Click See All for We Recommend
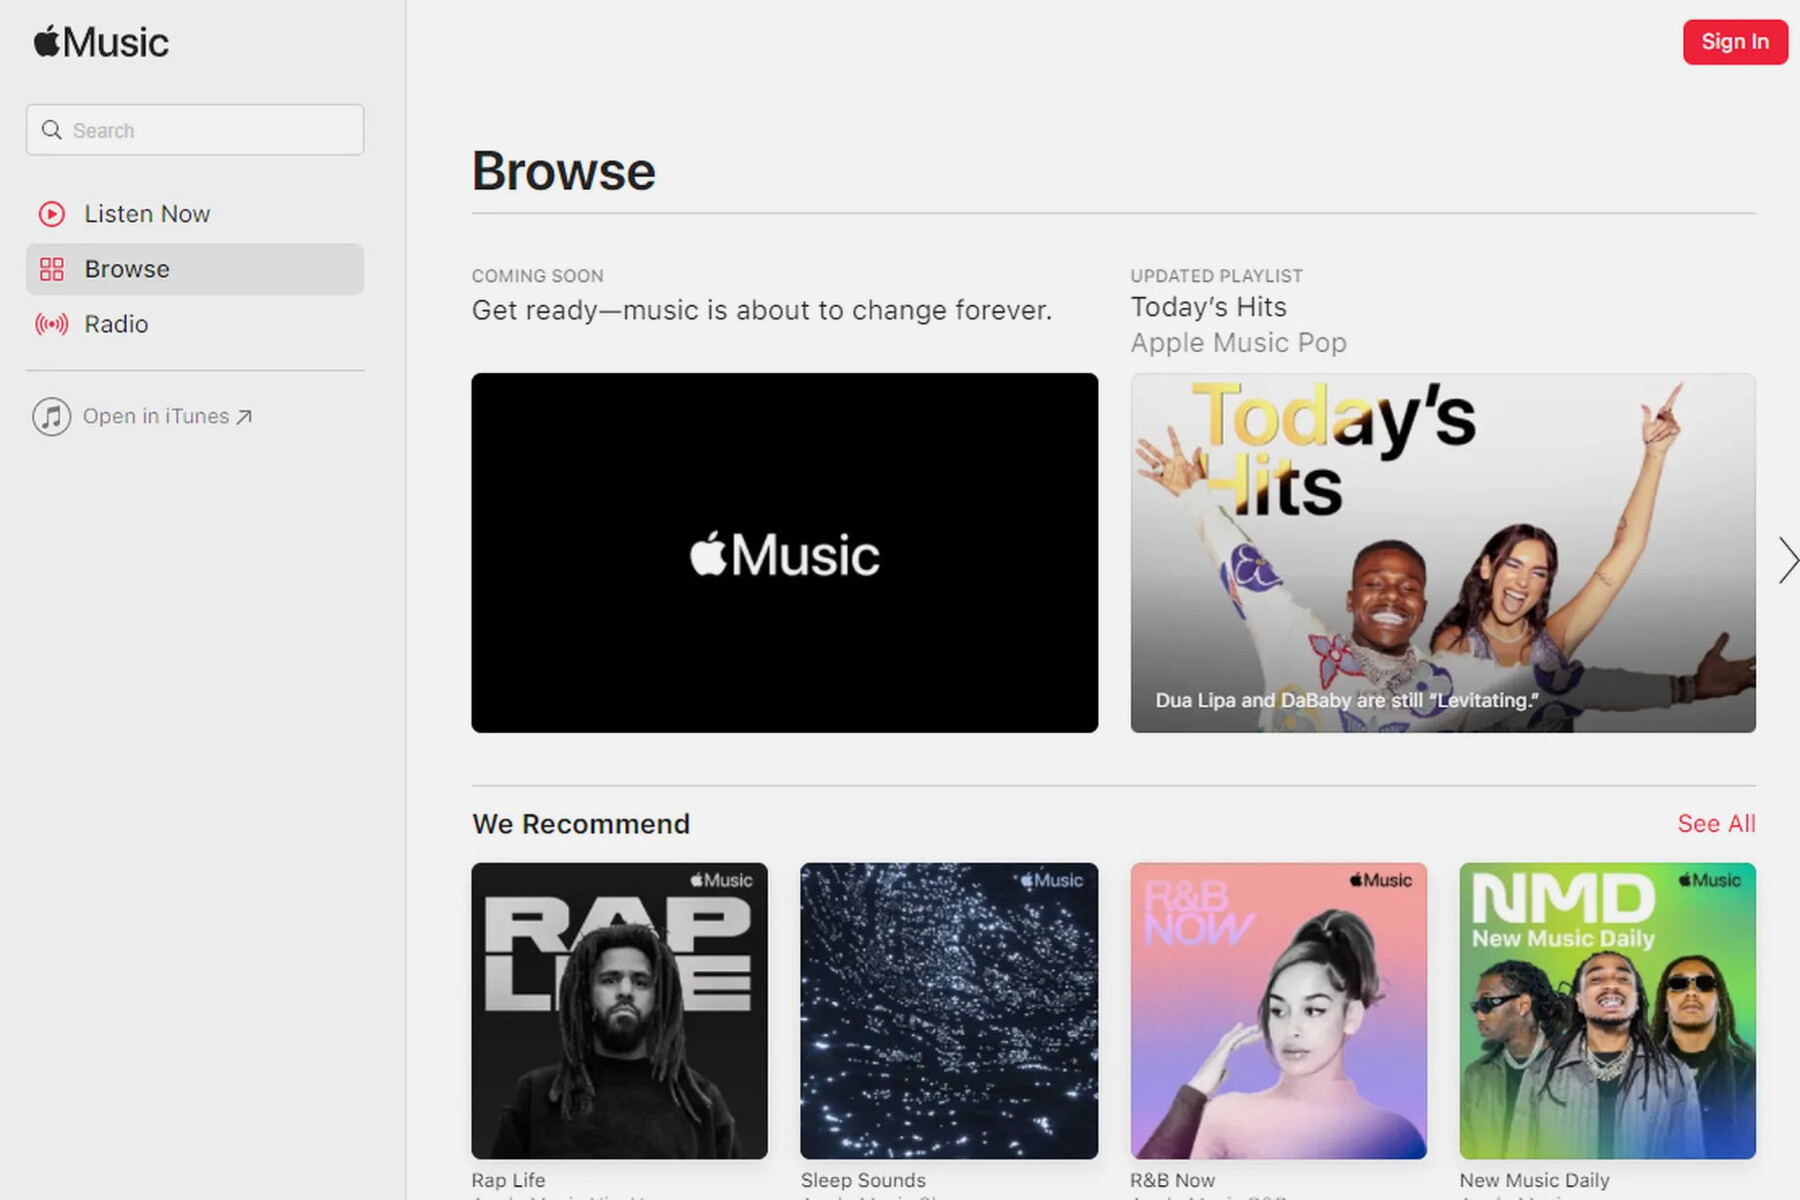1800x1200 pixels. 1716,824
